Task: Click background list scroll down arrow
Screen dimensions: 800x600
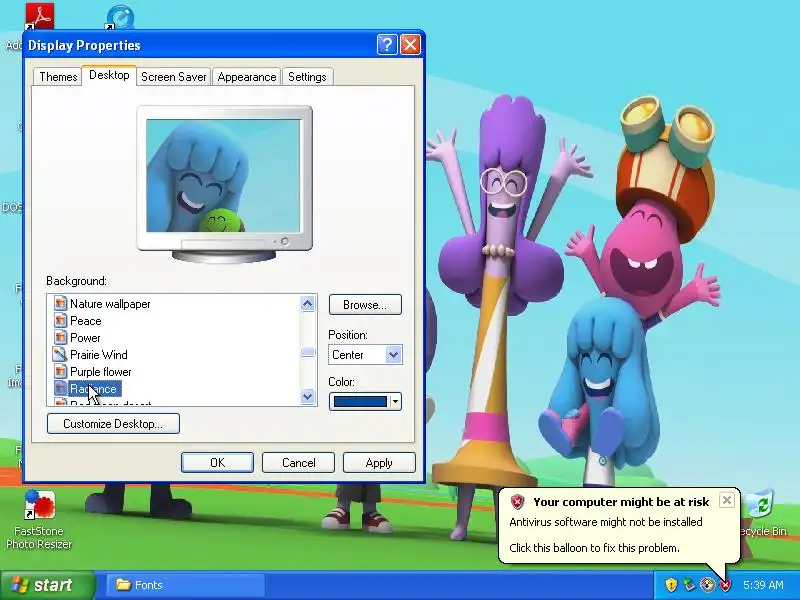Action: (308, 396)
